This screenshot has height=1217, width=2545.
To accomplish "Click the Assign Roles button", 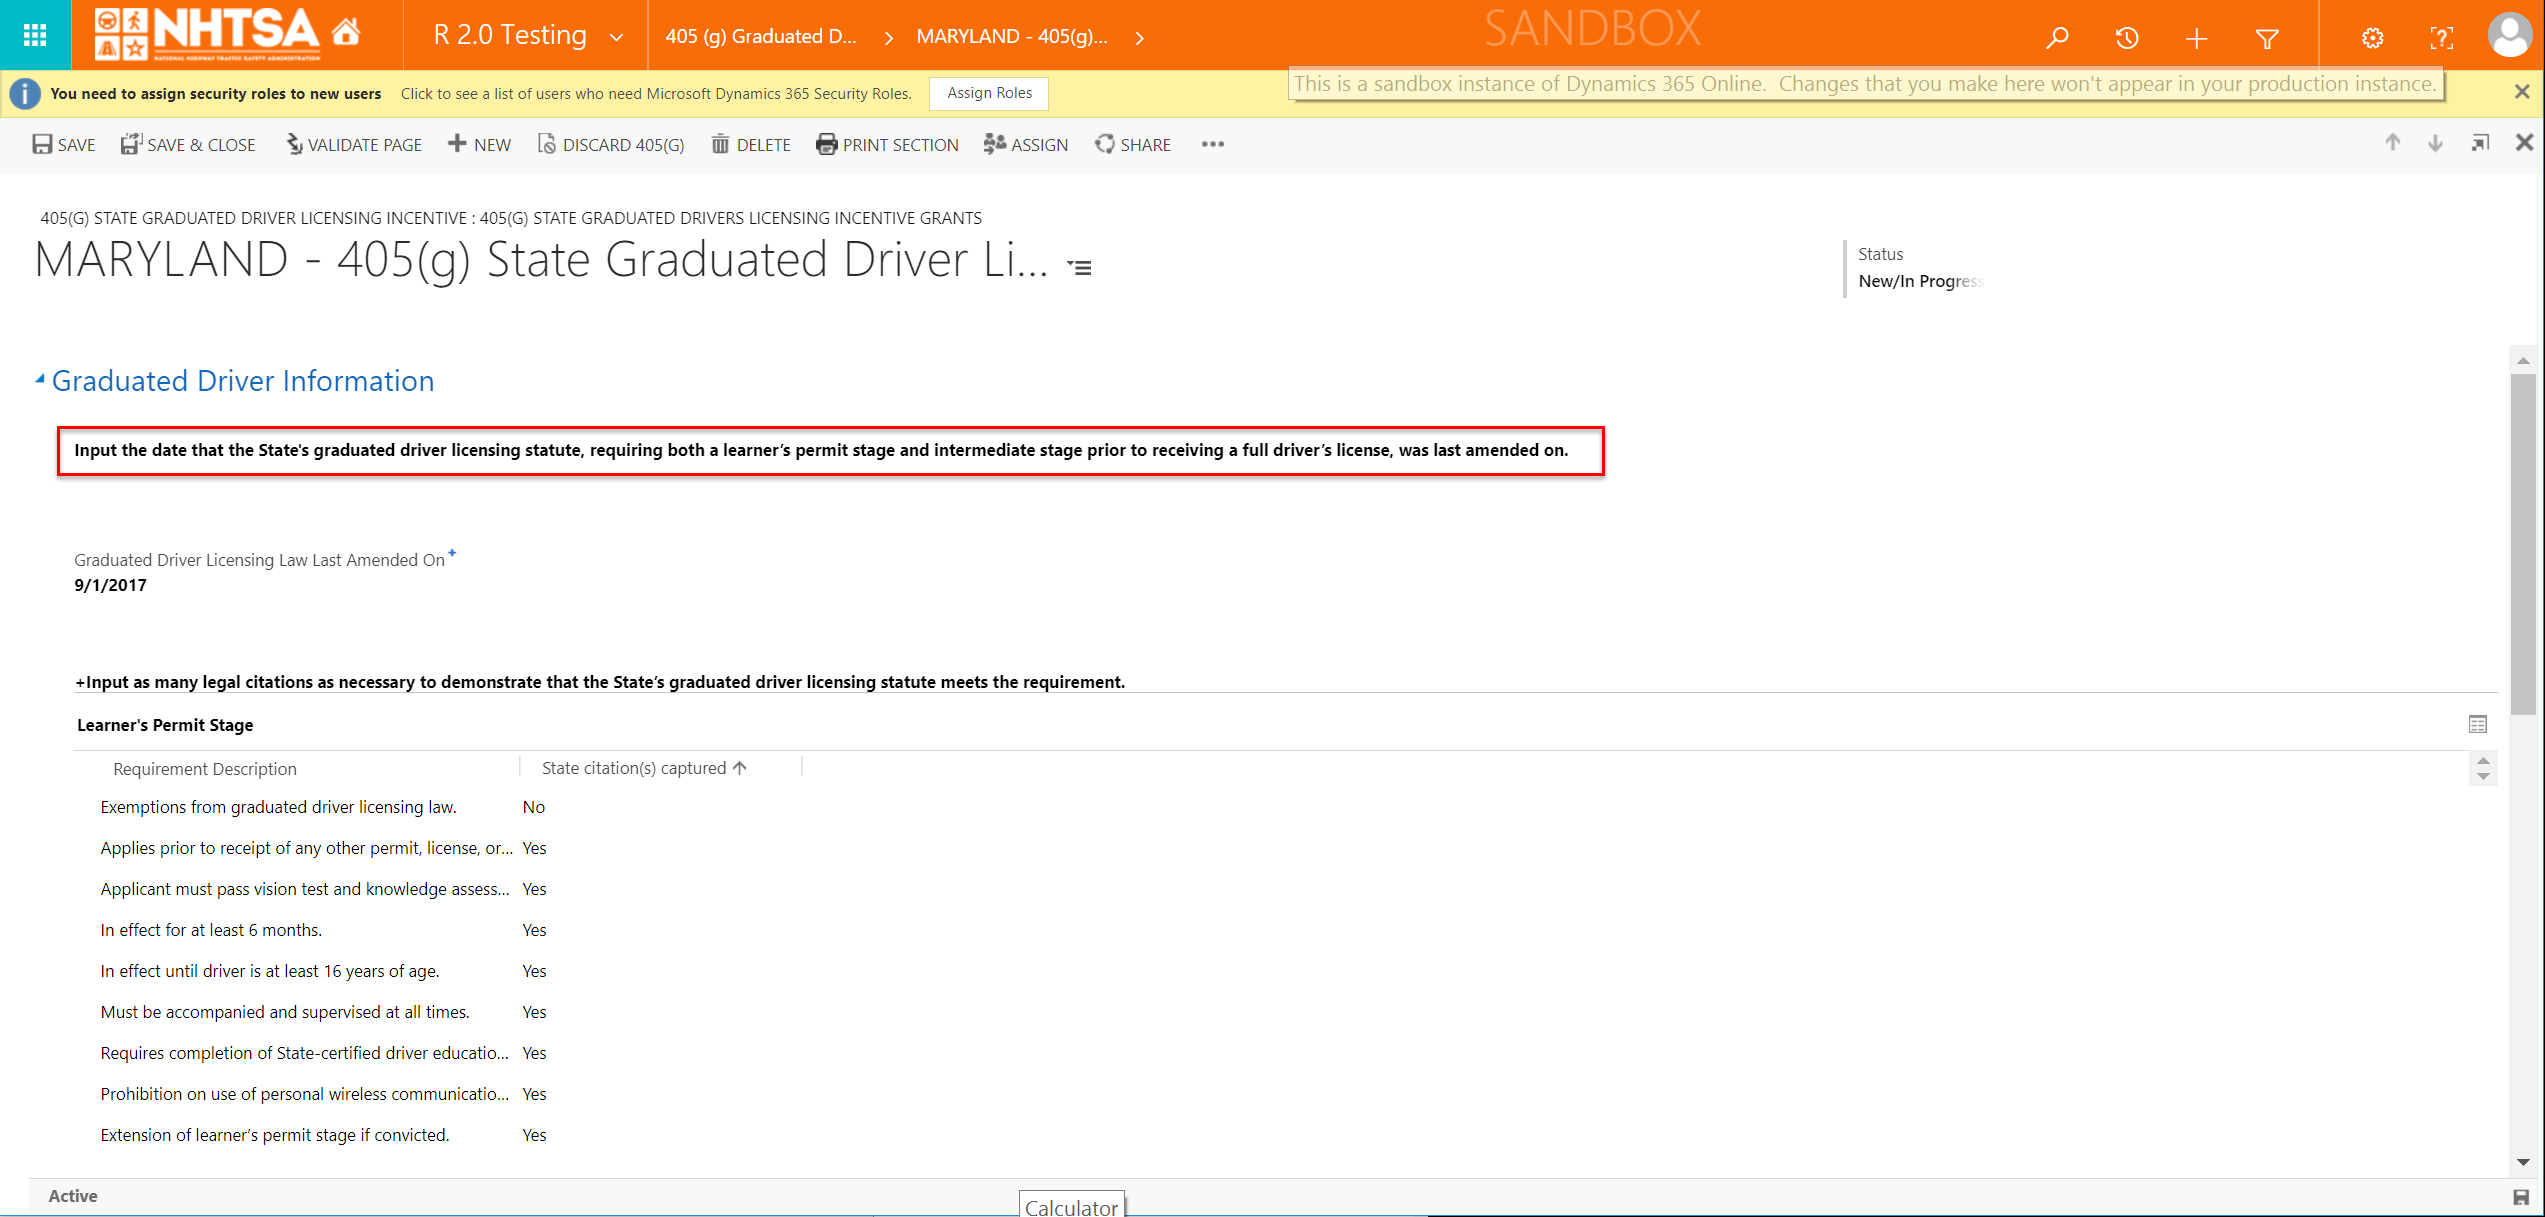I will coord(988,93).
